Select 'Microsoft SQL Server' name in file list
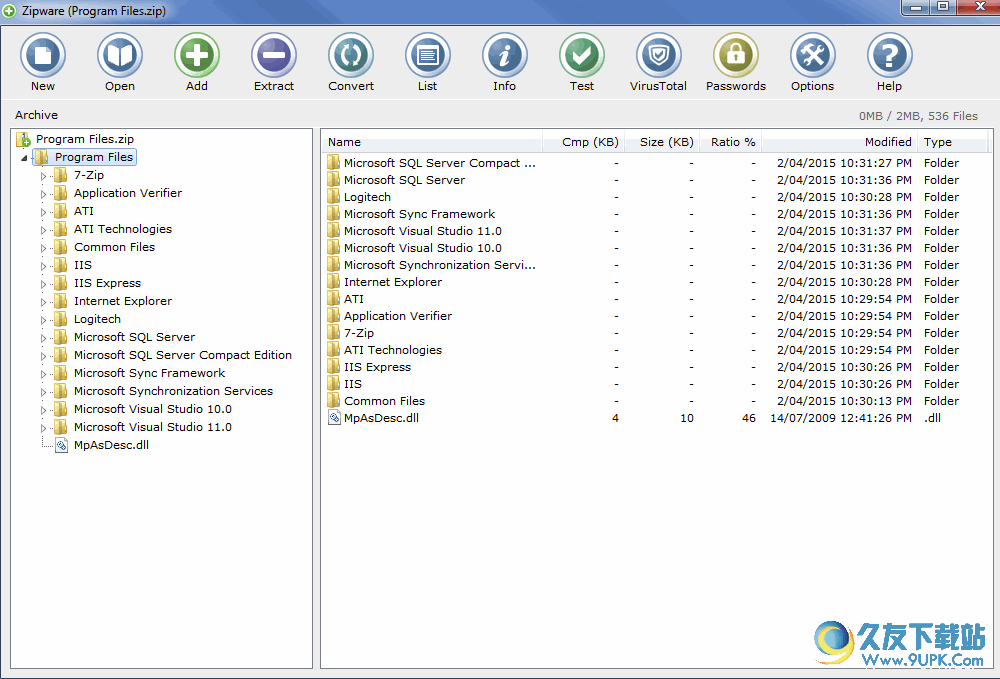Viewport: 1000px width, 679px height. coord(404,180)
